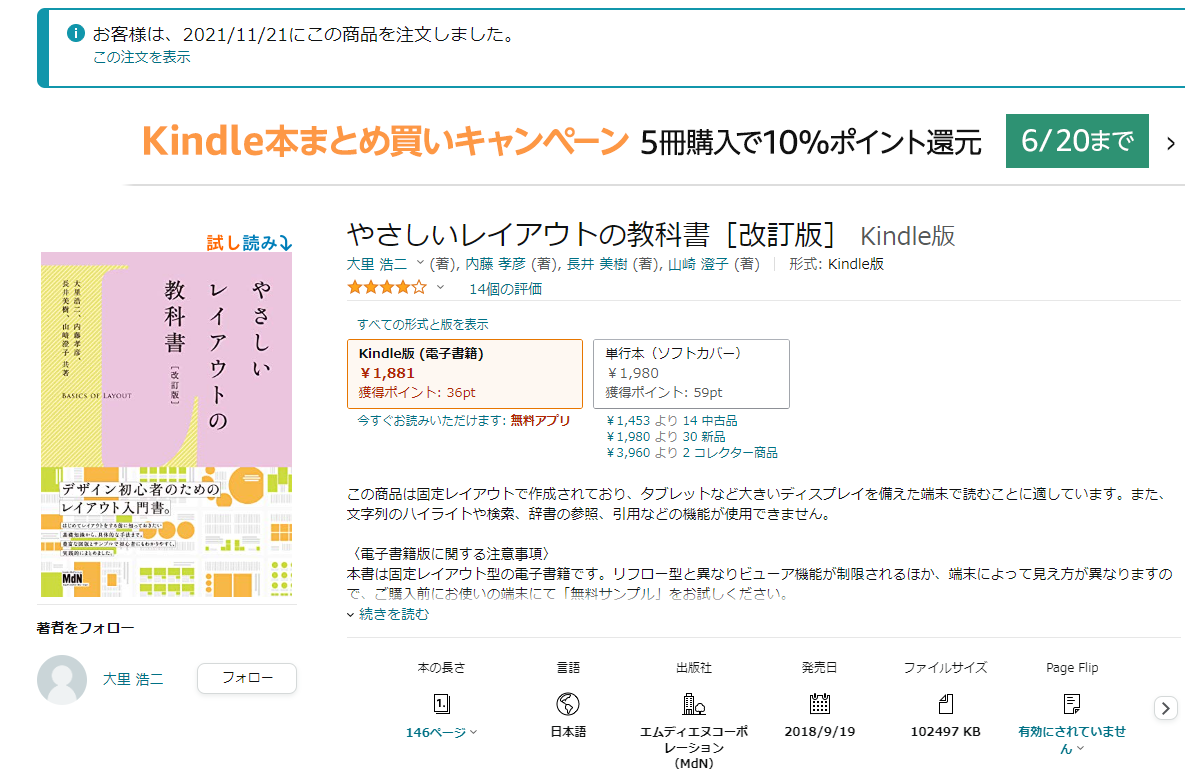Viewport: 1185px width, 769px height.
Task: Open '有効にされていません' Page Flip dropdown
Action: tap(1072, 740)
